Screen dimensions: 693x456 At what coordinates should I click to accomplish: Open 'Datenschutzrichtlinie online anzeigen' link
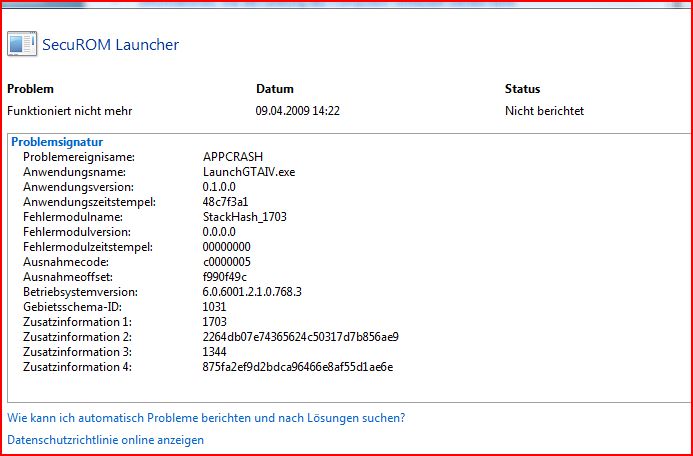point(106,440)
